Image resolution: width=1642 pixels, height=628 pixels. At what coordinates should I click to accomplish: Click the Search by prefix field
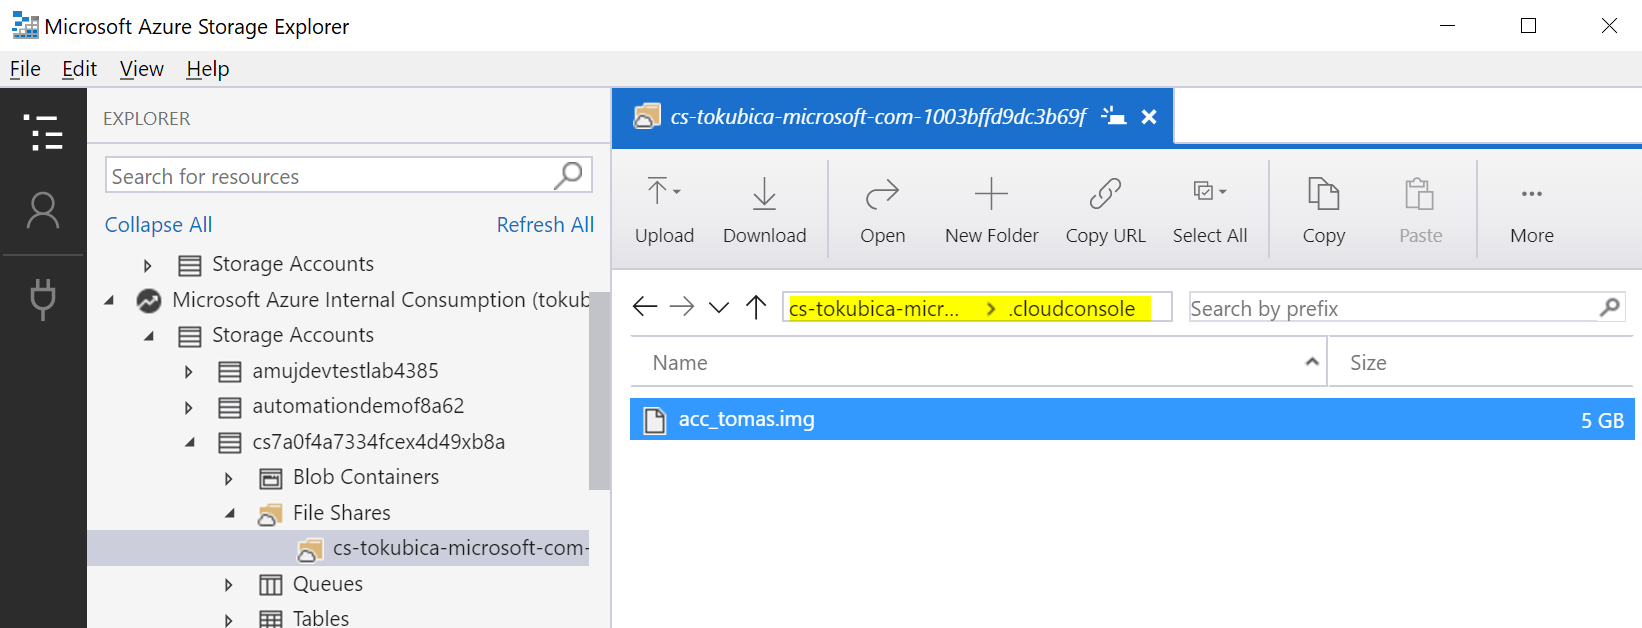1406,308
